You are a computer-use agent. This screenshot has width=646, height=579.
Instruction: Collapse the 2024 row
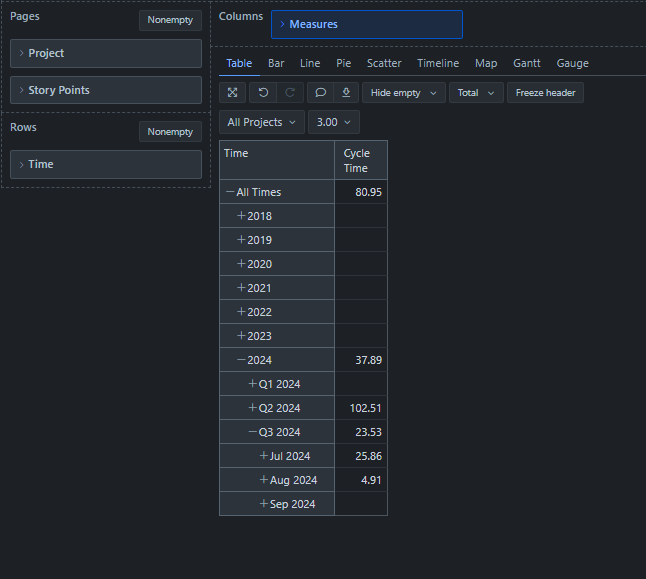[x=241, y=360]
